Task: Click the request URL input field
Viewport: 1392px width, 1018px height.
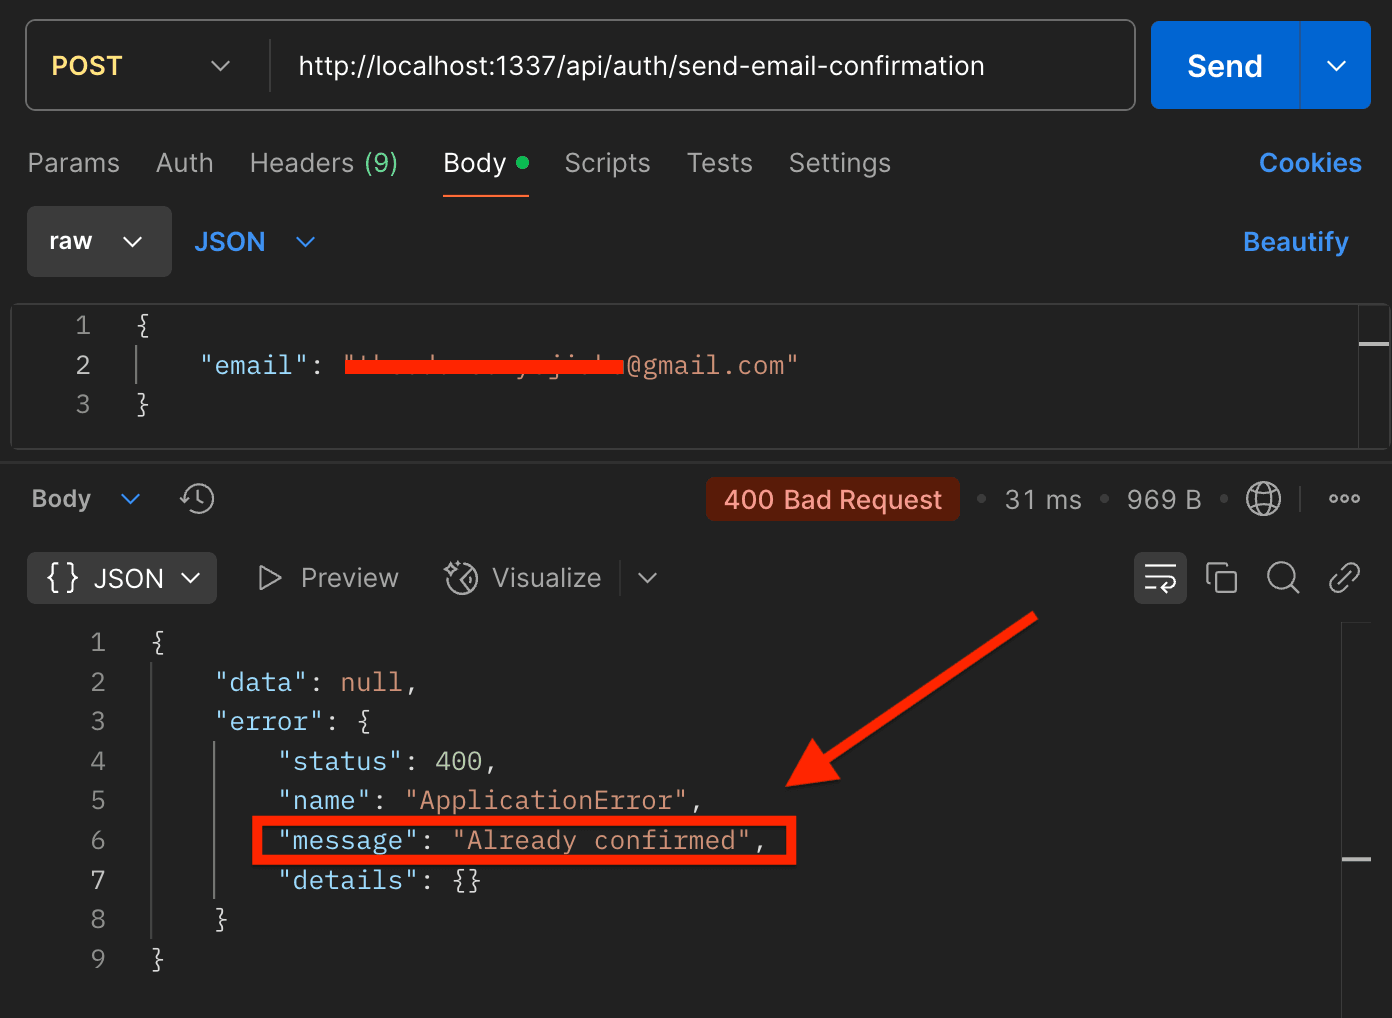Action: pyautogui.click(x=702, y=66)
